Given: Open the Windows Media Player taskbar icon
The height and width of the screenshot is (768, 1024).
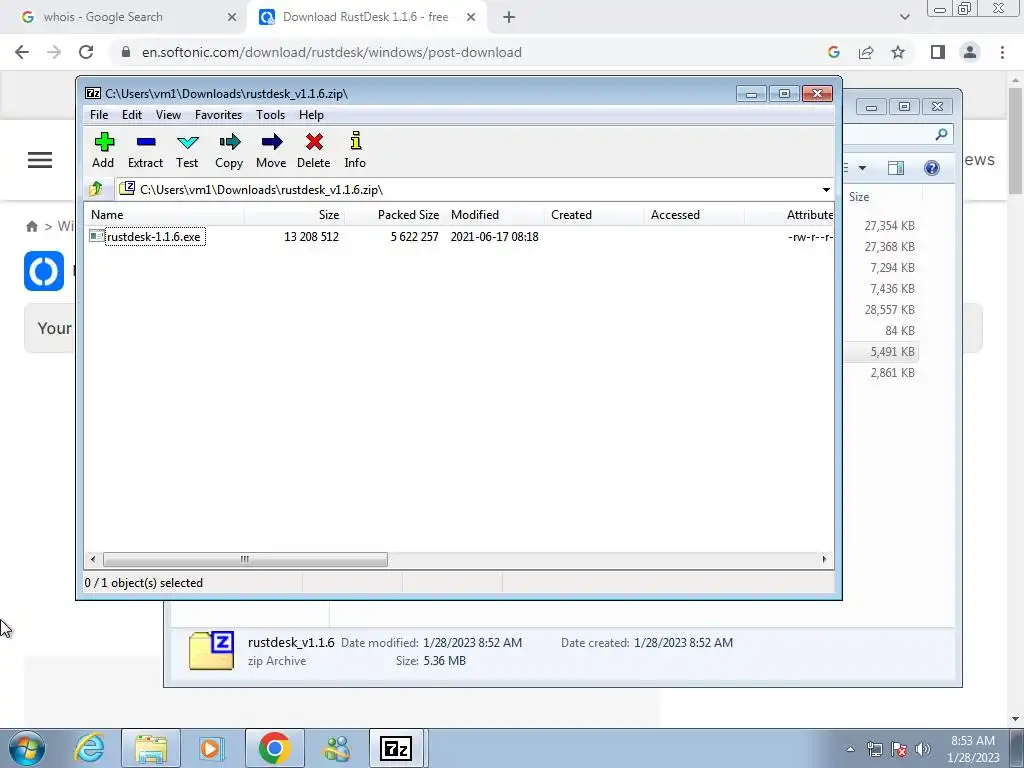Looking at the screenshot, I should pos(212,748).
